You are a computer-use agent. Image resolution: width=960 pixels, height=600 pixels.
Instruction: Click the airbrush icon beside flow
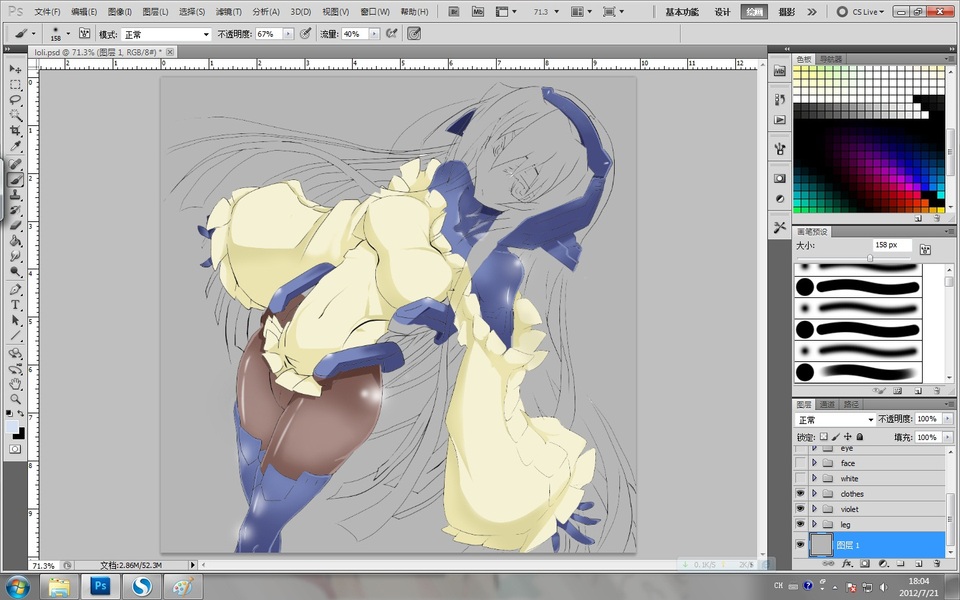coord(392,33)
